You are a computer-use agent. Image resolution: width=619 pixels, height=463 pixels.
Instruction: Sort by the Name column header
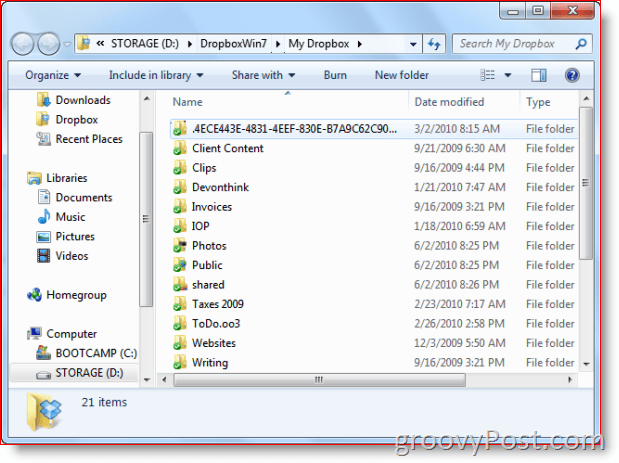[x=188, y=102]
